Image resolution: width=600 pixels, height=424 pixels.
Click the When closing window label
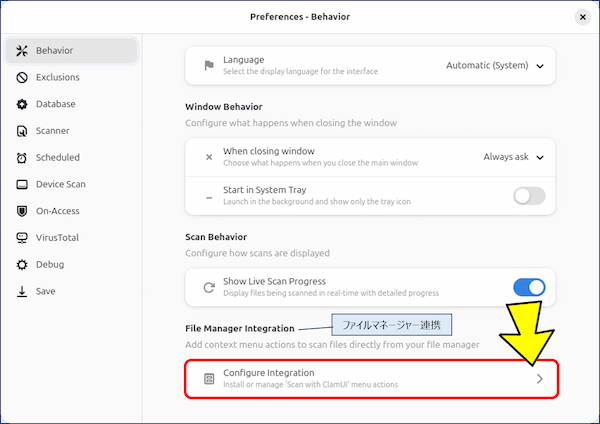point(269,151)
